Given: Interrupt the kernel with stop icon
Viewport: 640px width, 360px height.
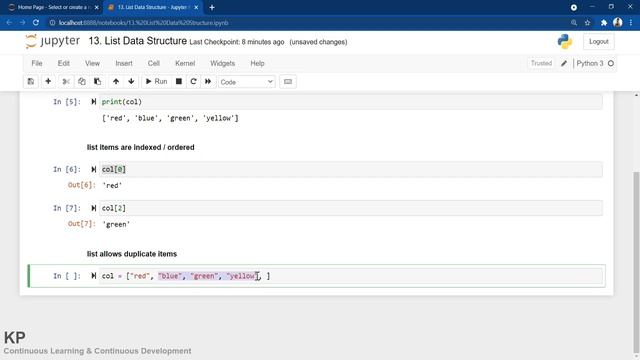Looking at the screenshot, I should [x=179, y=82].
